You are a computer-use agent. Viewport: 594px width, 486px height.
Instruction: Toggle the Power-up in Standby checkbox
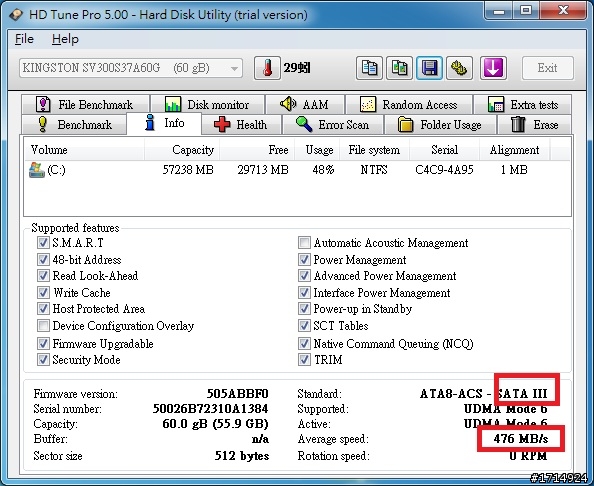coord(304,308)
